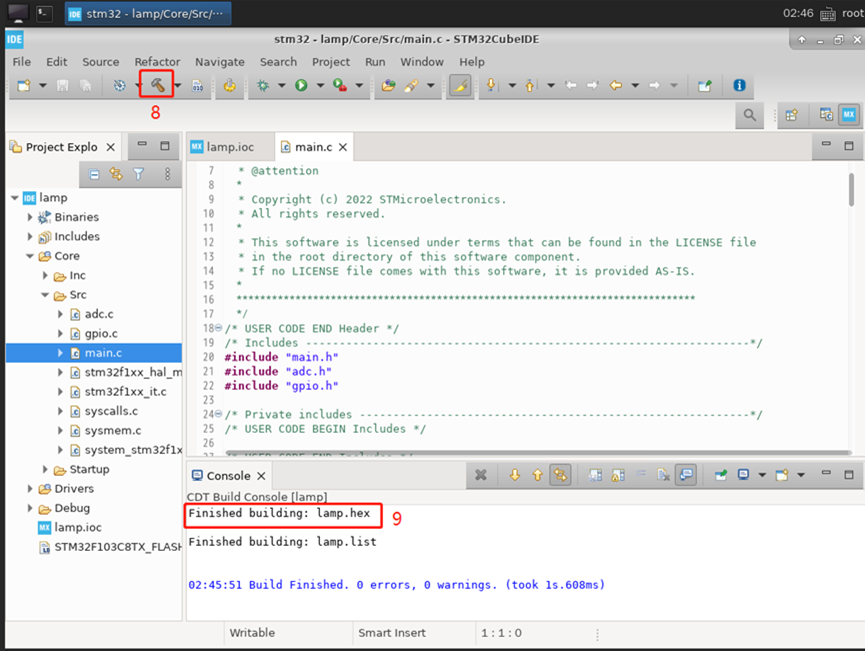Open Project Explorer view menu dots
The height and width of the screenshot is (651, 865).
[167, 174]
